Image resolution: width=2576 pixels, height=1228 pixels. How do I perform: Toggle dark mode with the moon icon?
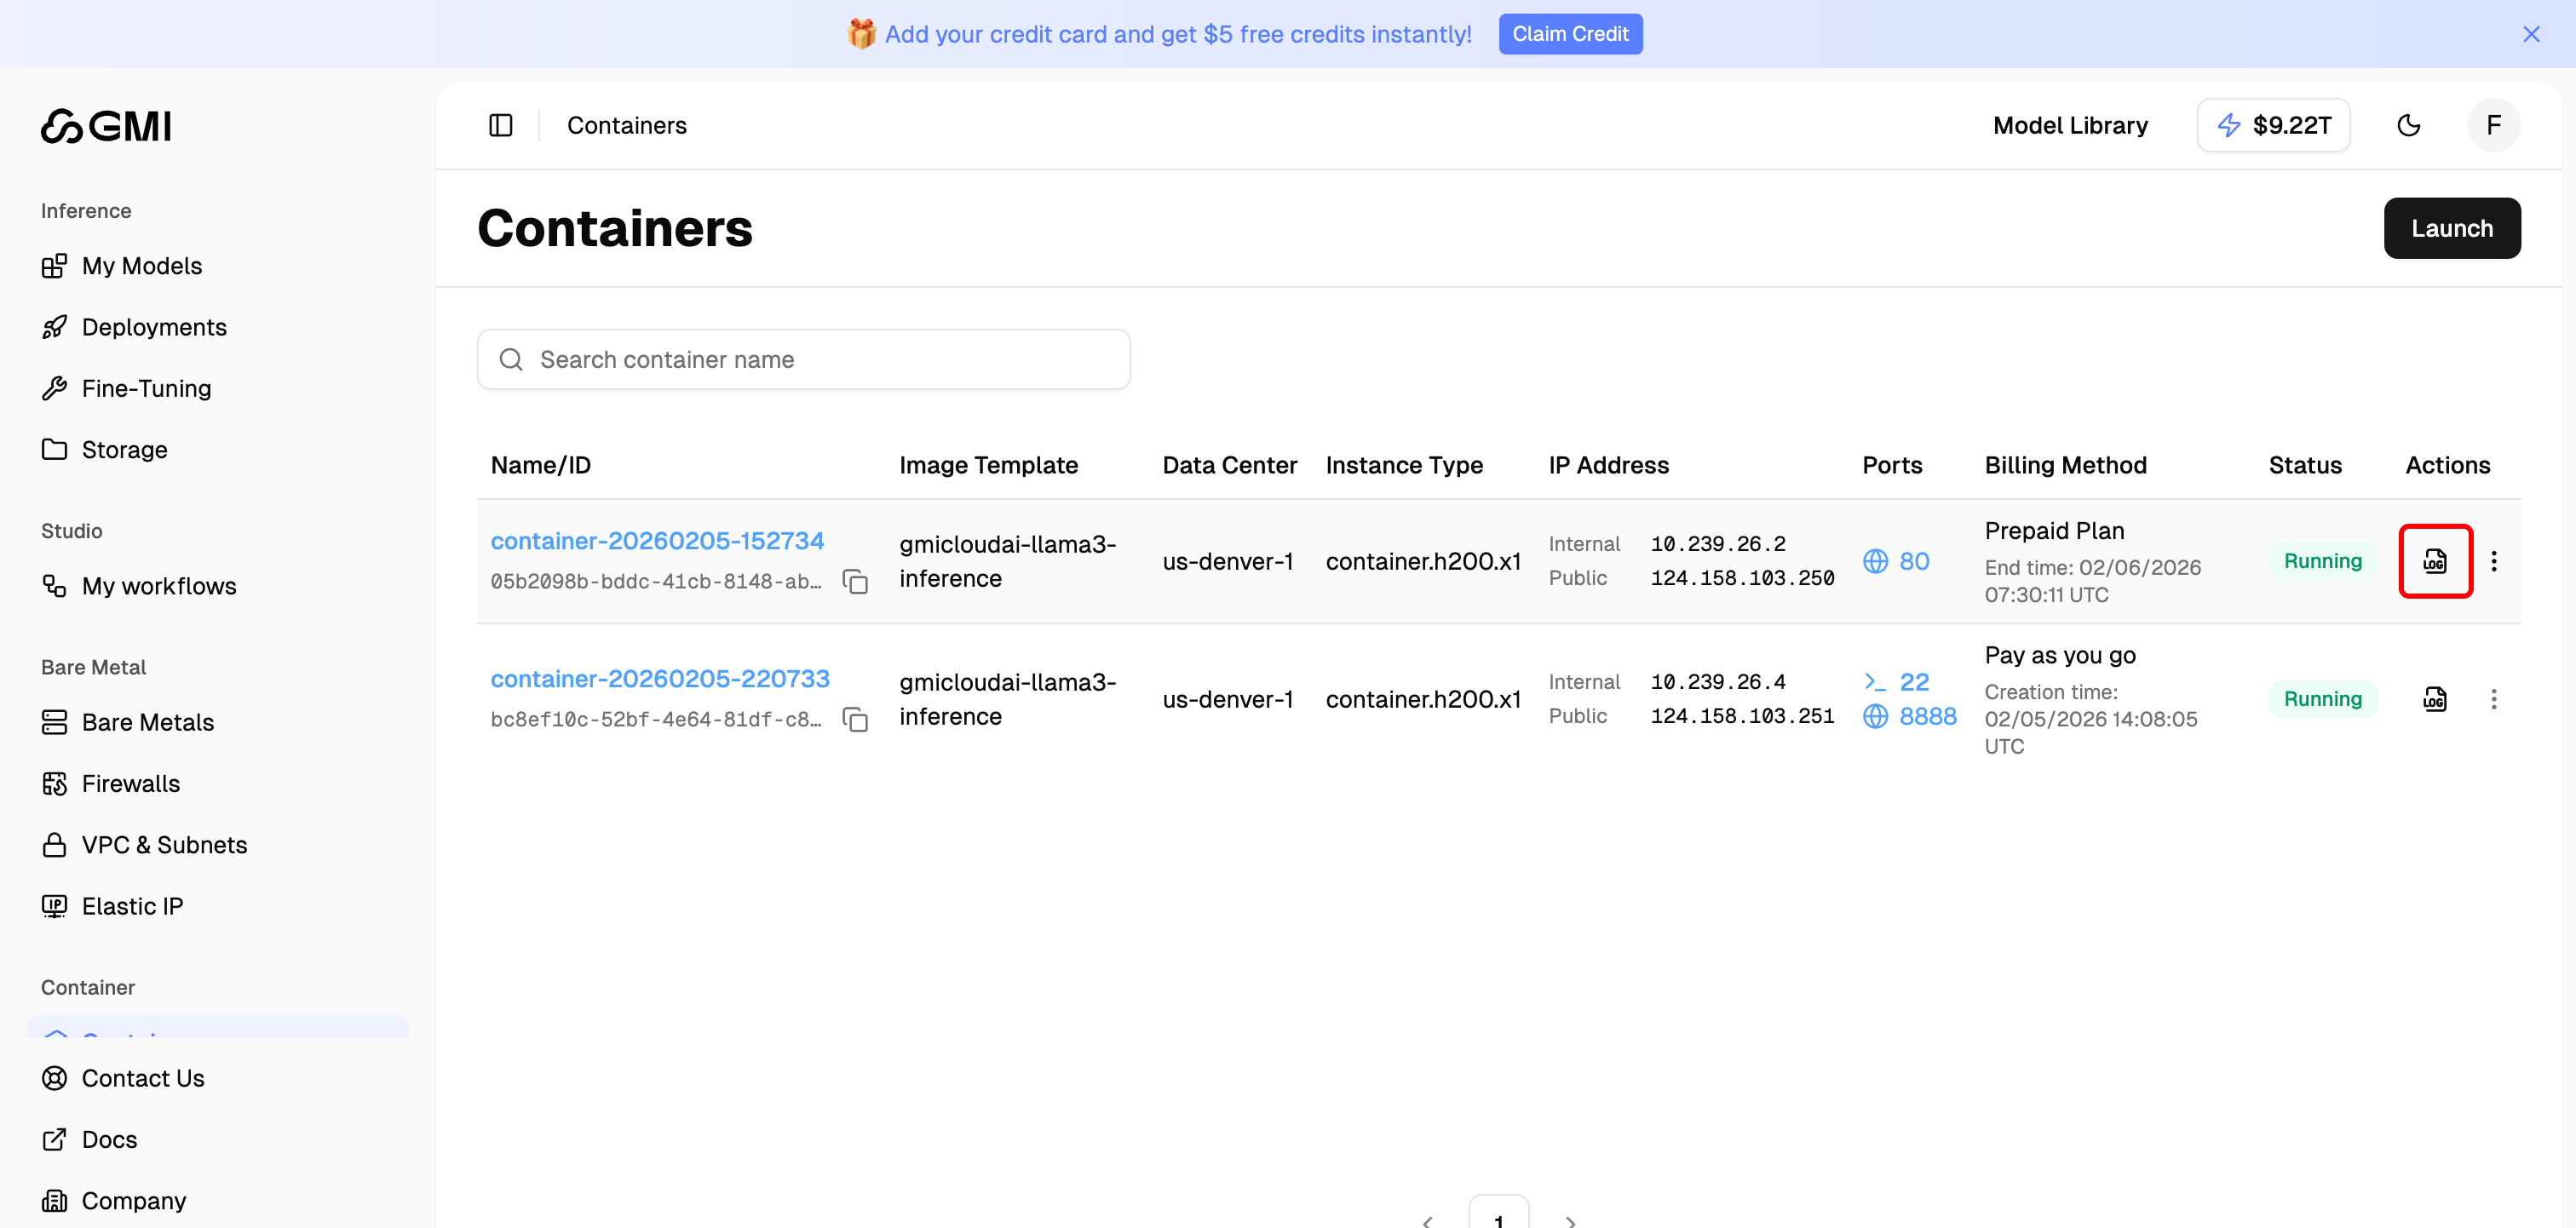click(x=2410, y=125)
